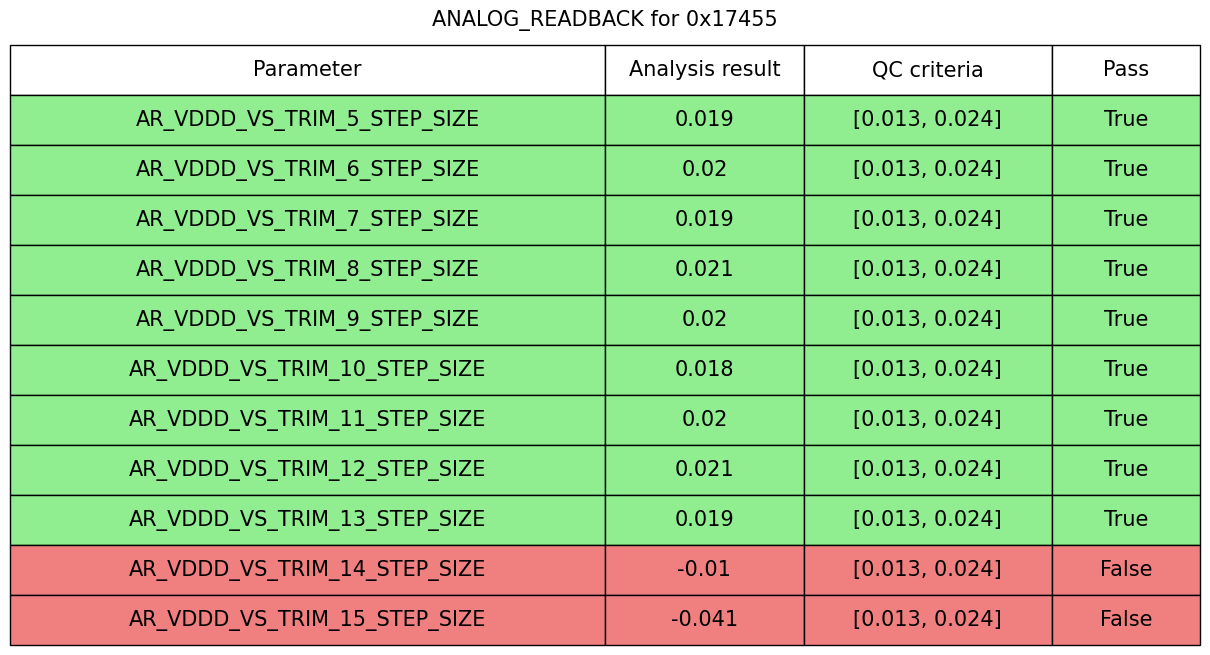
Task: Click the False cell for TRIM_15
Action: (1125, 620)
